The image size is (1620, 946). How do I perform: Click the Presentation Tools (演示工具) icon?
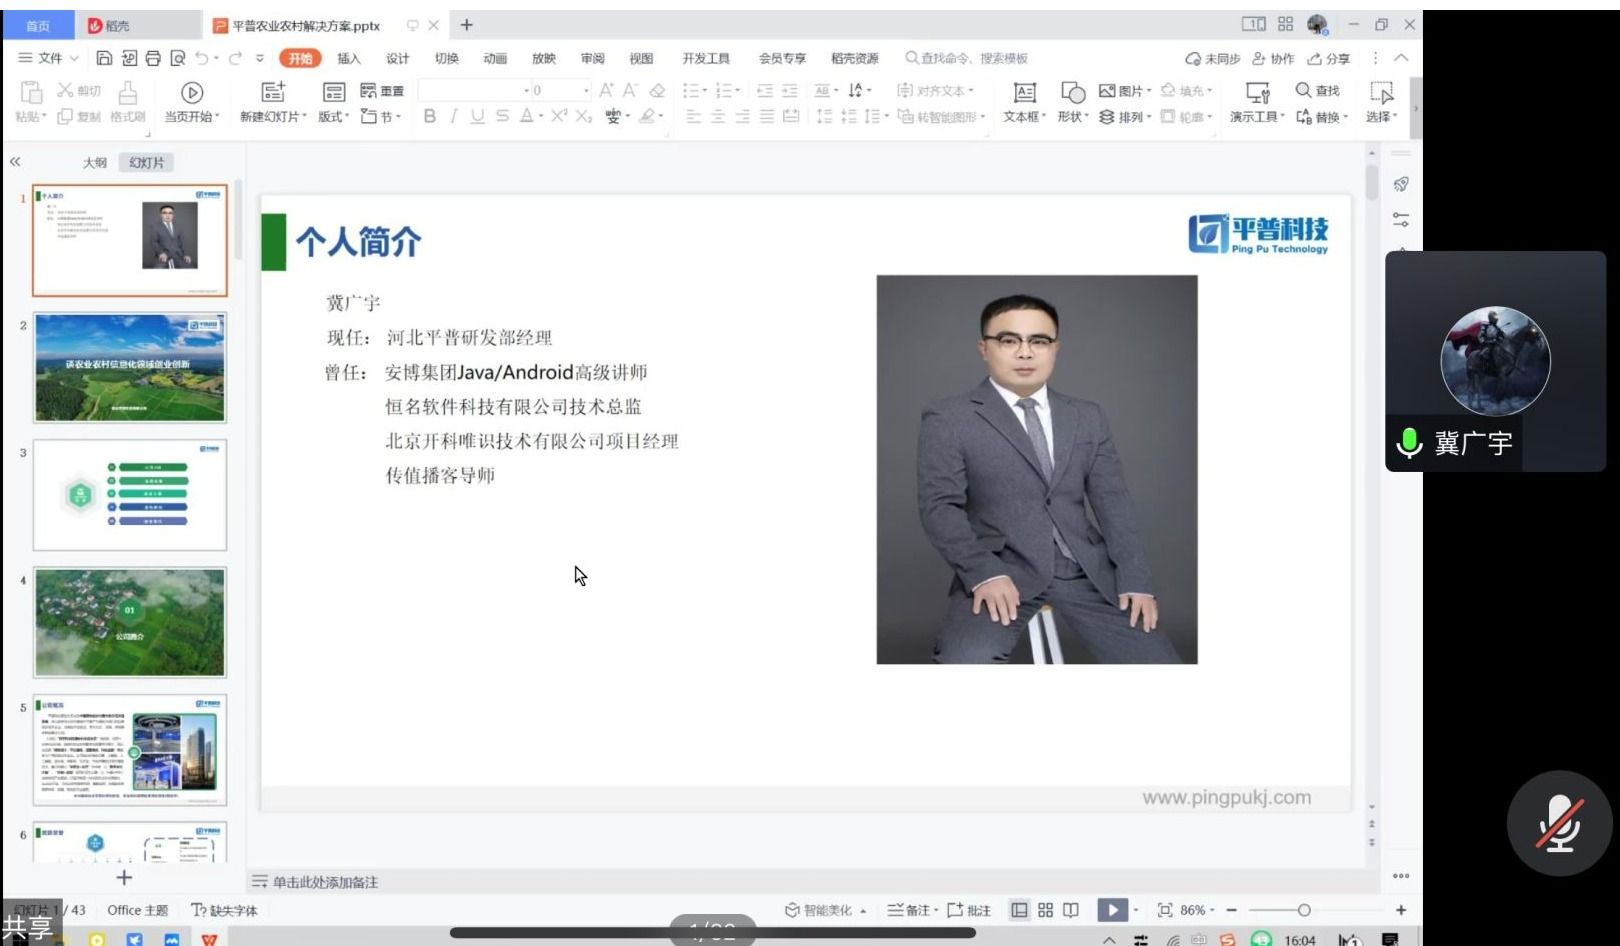[x=1256, y=93]
